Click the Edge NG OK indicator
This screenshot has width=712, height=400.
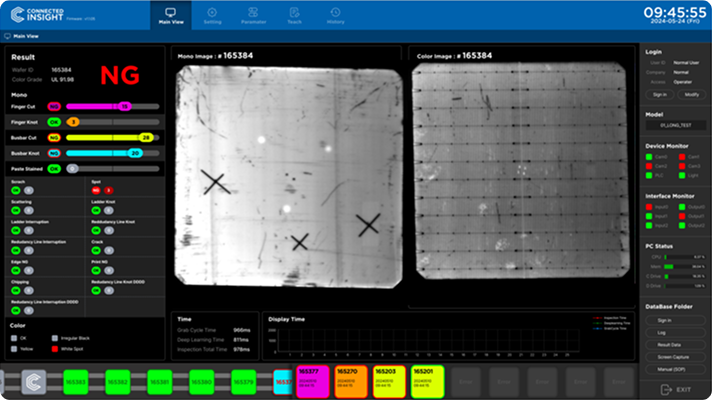point(16,270)
